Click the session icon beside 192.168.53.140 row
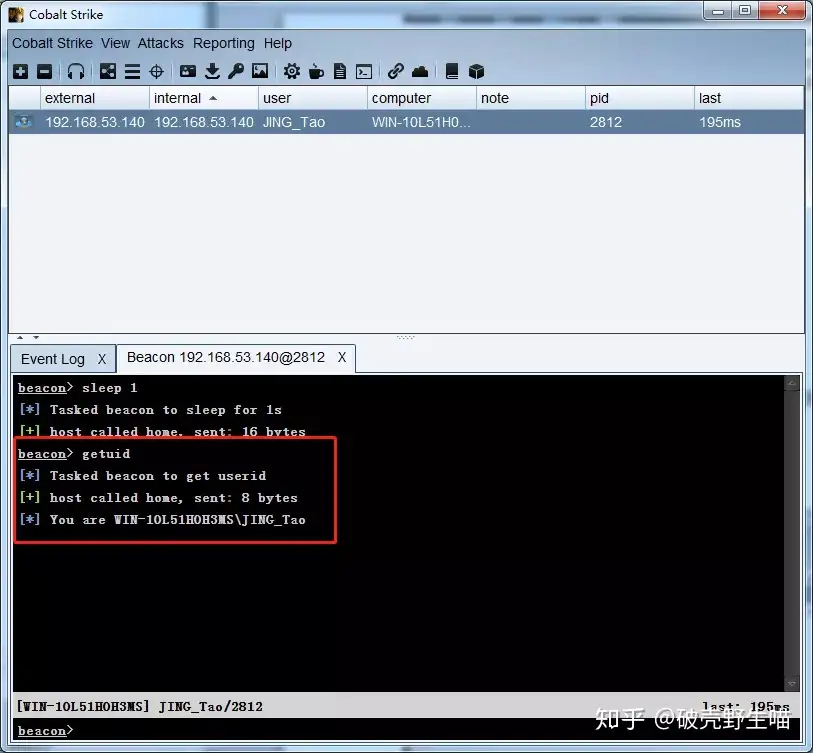This screenshot has height=753, width=813. tap(24, 122)
